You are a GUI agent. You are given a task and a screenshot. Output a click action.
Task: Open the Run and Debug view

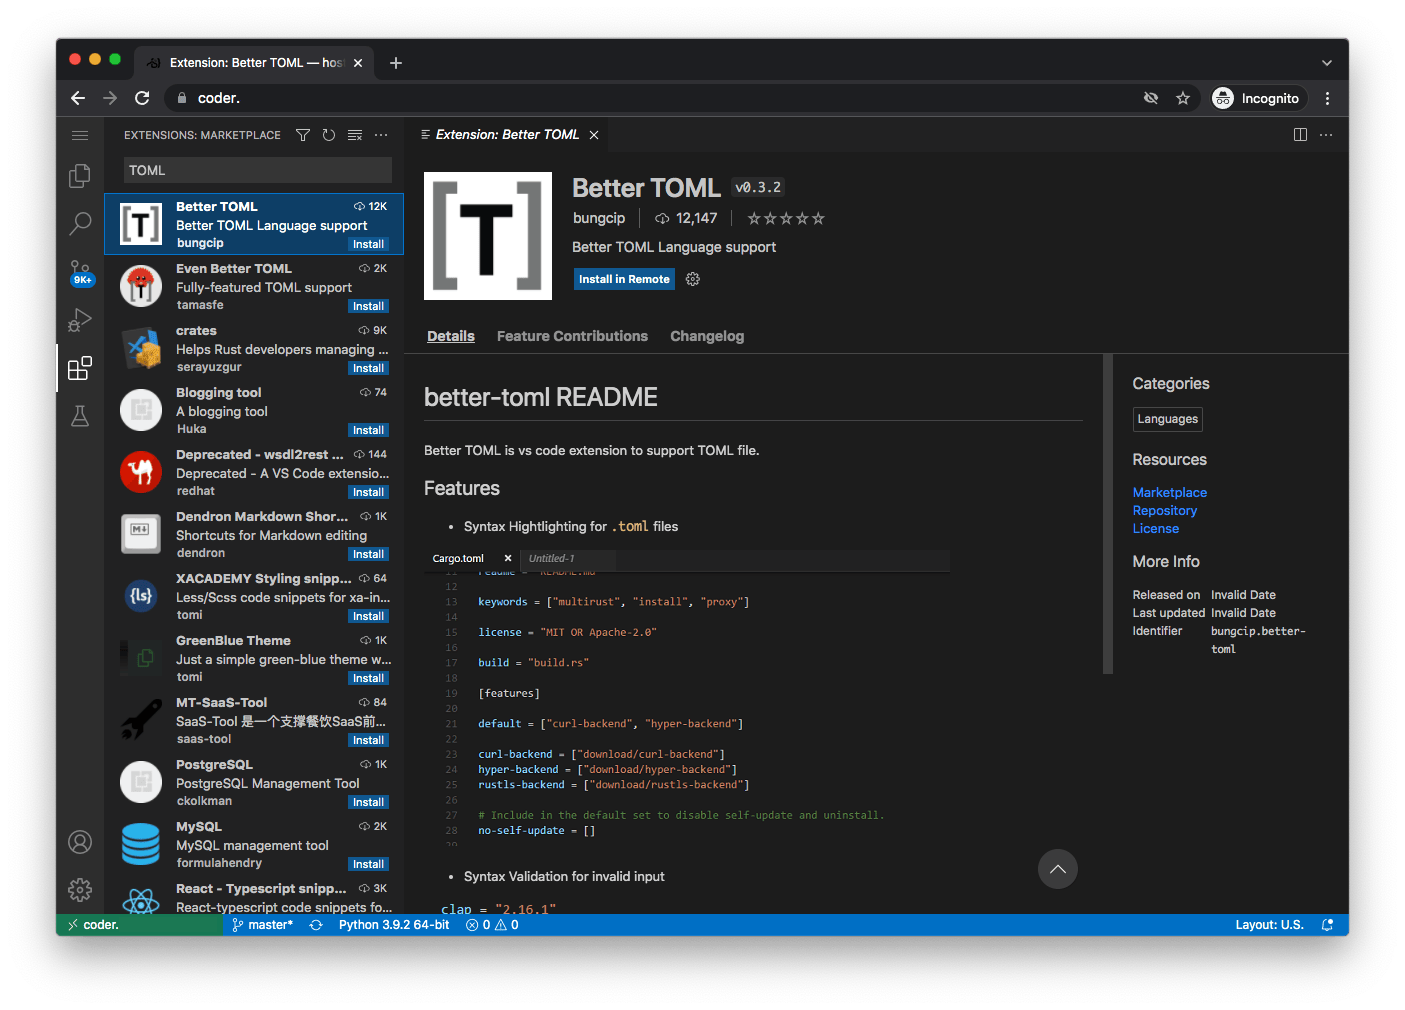point(80,320)
